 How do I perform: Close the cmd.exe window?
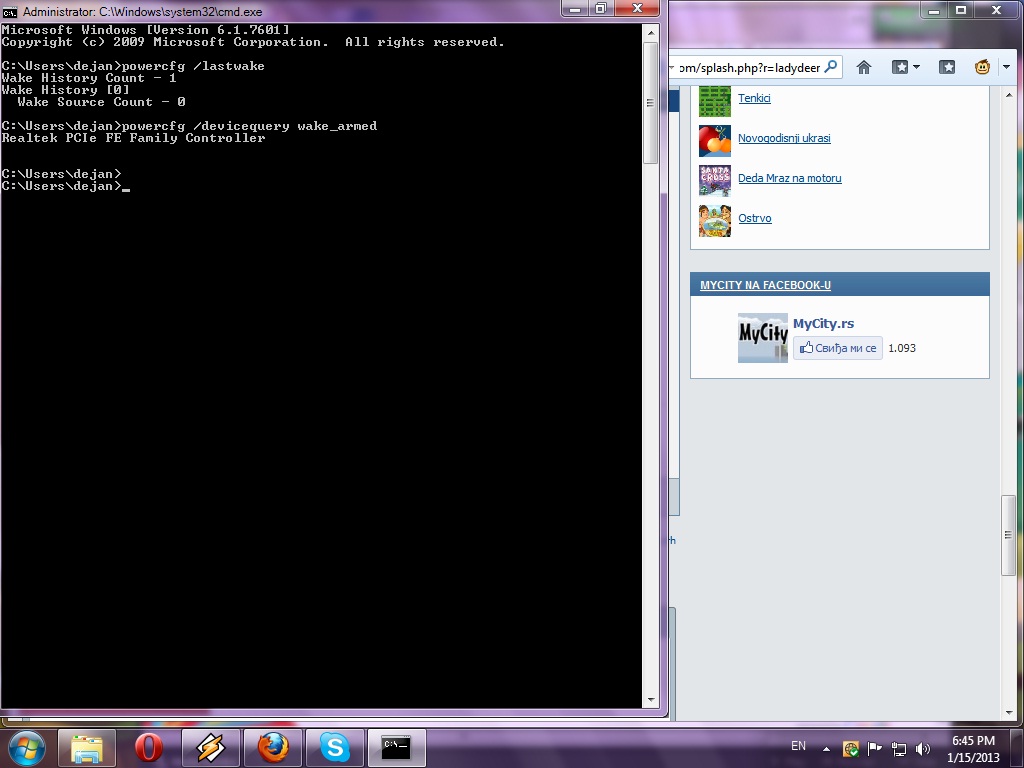637,8
